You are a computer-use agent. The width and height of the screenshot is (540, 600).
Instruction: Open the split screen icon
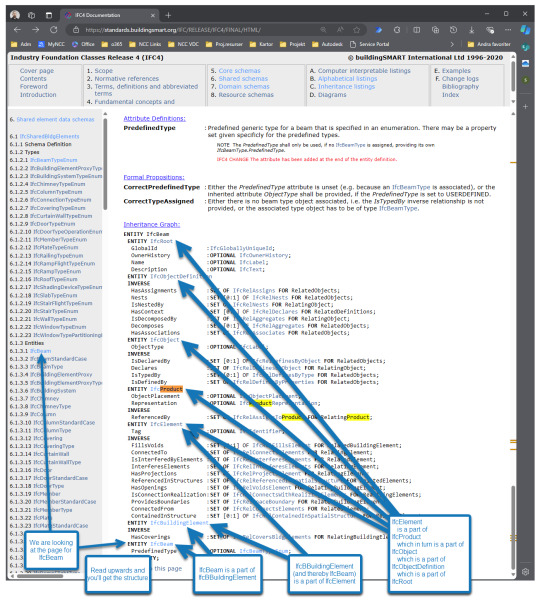coord(416,30)
